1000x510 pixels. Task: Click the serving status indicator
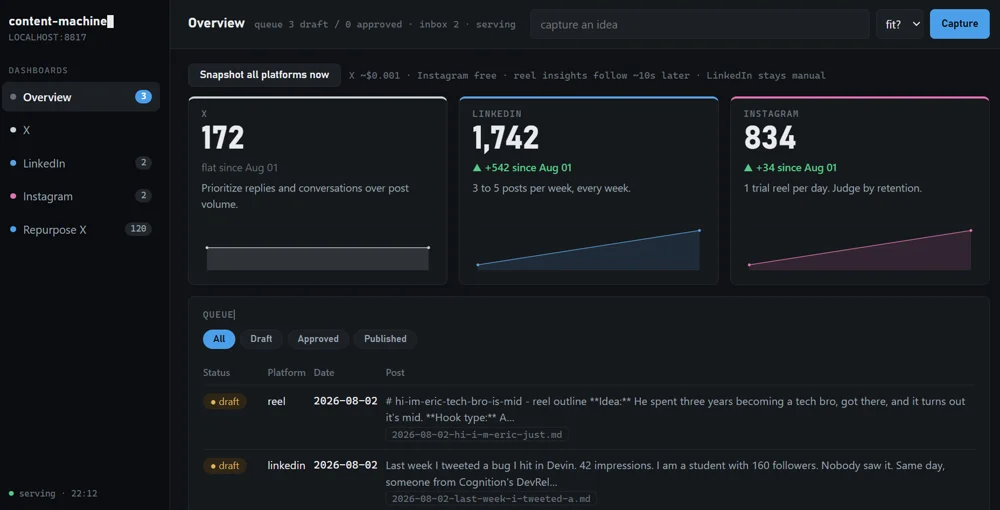pos(53,493)
